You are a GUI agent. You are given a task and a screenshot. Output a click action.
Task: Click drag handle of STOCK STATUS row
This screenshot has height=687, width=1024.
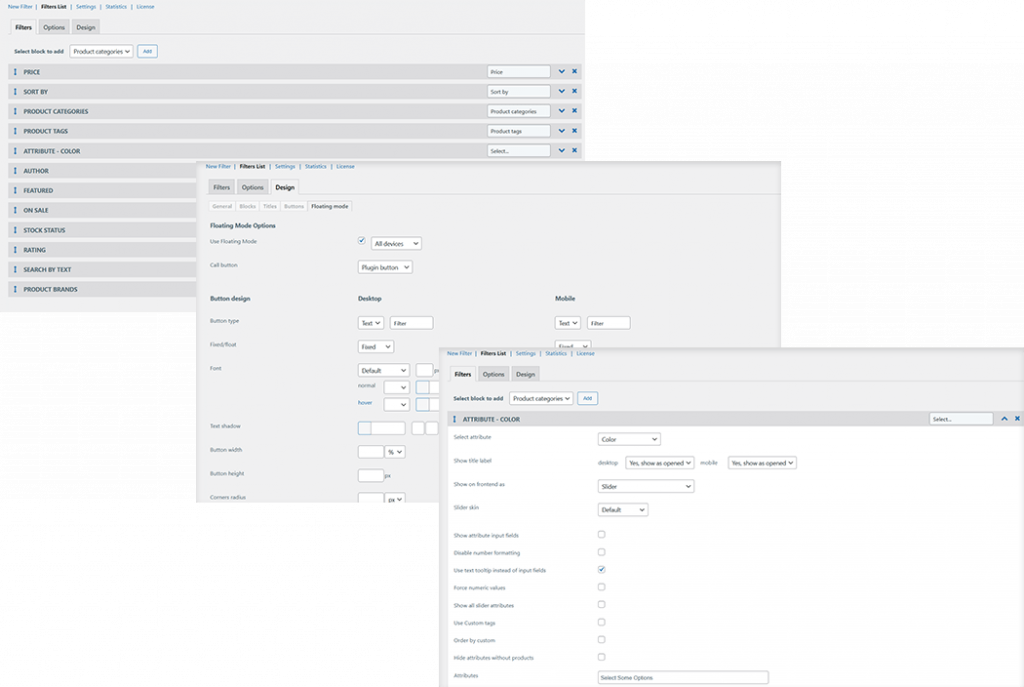pyautogui.click(x=15, y=230)
